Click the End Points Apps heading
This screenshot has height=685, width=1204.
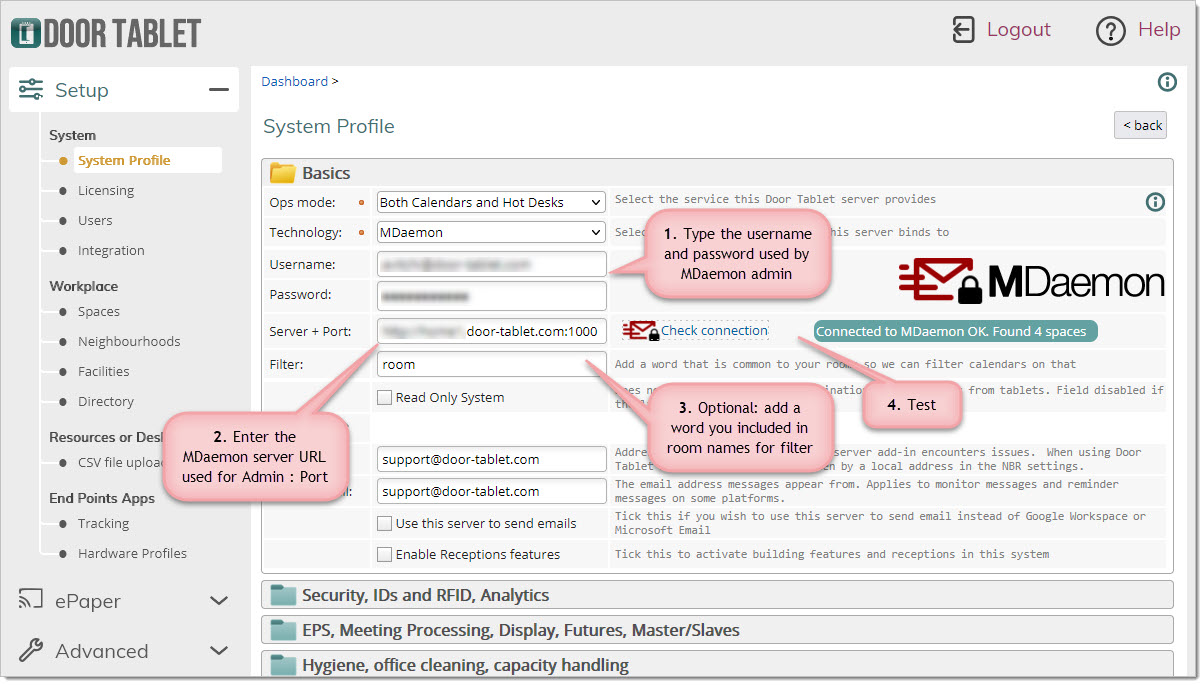102,498
